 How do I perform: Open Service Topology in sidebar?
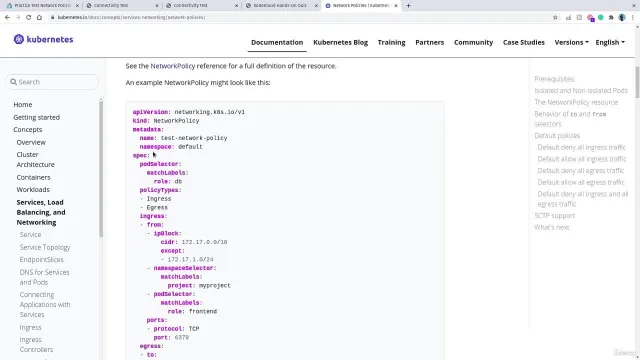click(45, 247)
